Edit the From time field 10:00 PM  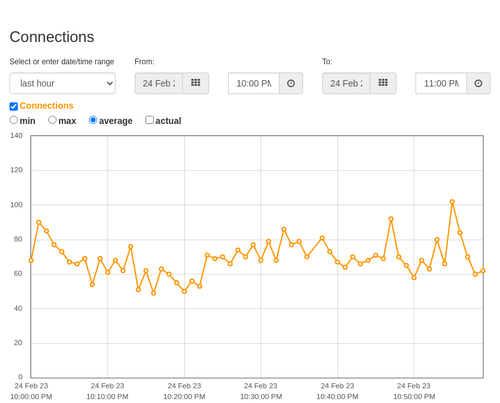tap(254, 83)
